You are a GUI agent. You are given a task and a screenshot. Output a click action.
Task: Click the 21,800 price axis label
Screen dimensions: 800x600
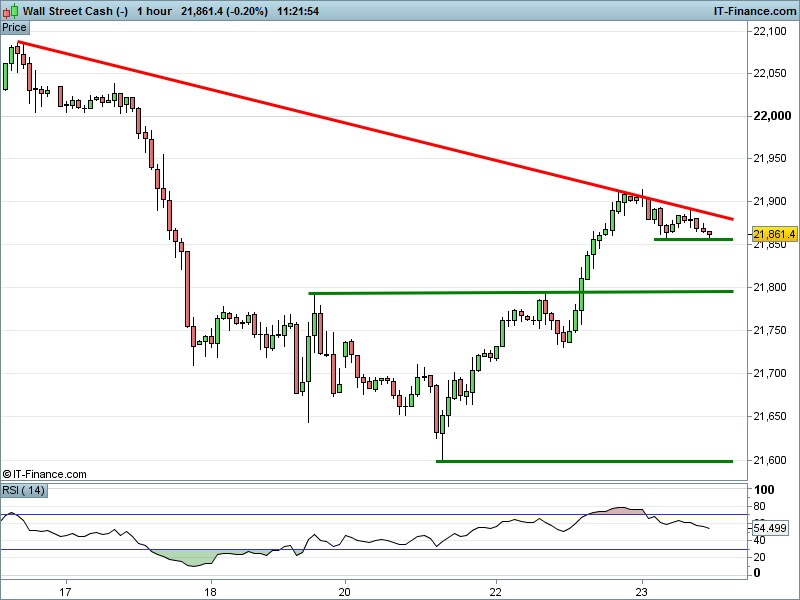(770, 287)
